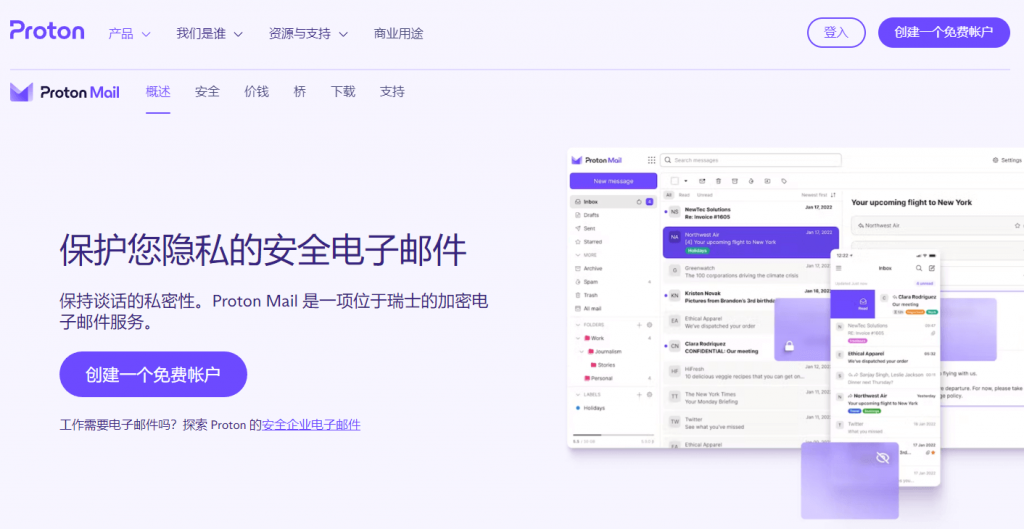Screen dimensions: 1024x529
Task: Click the archive box icon in the message toolbar
Action: 735,181
